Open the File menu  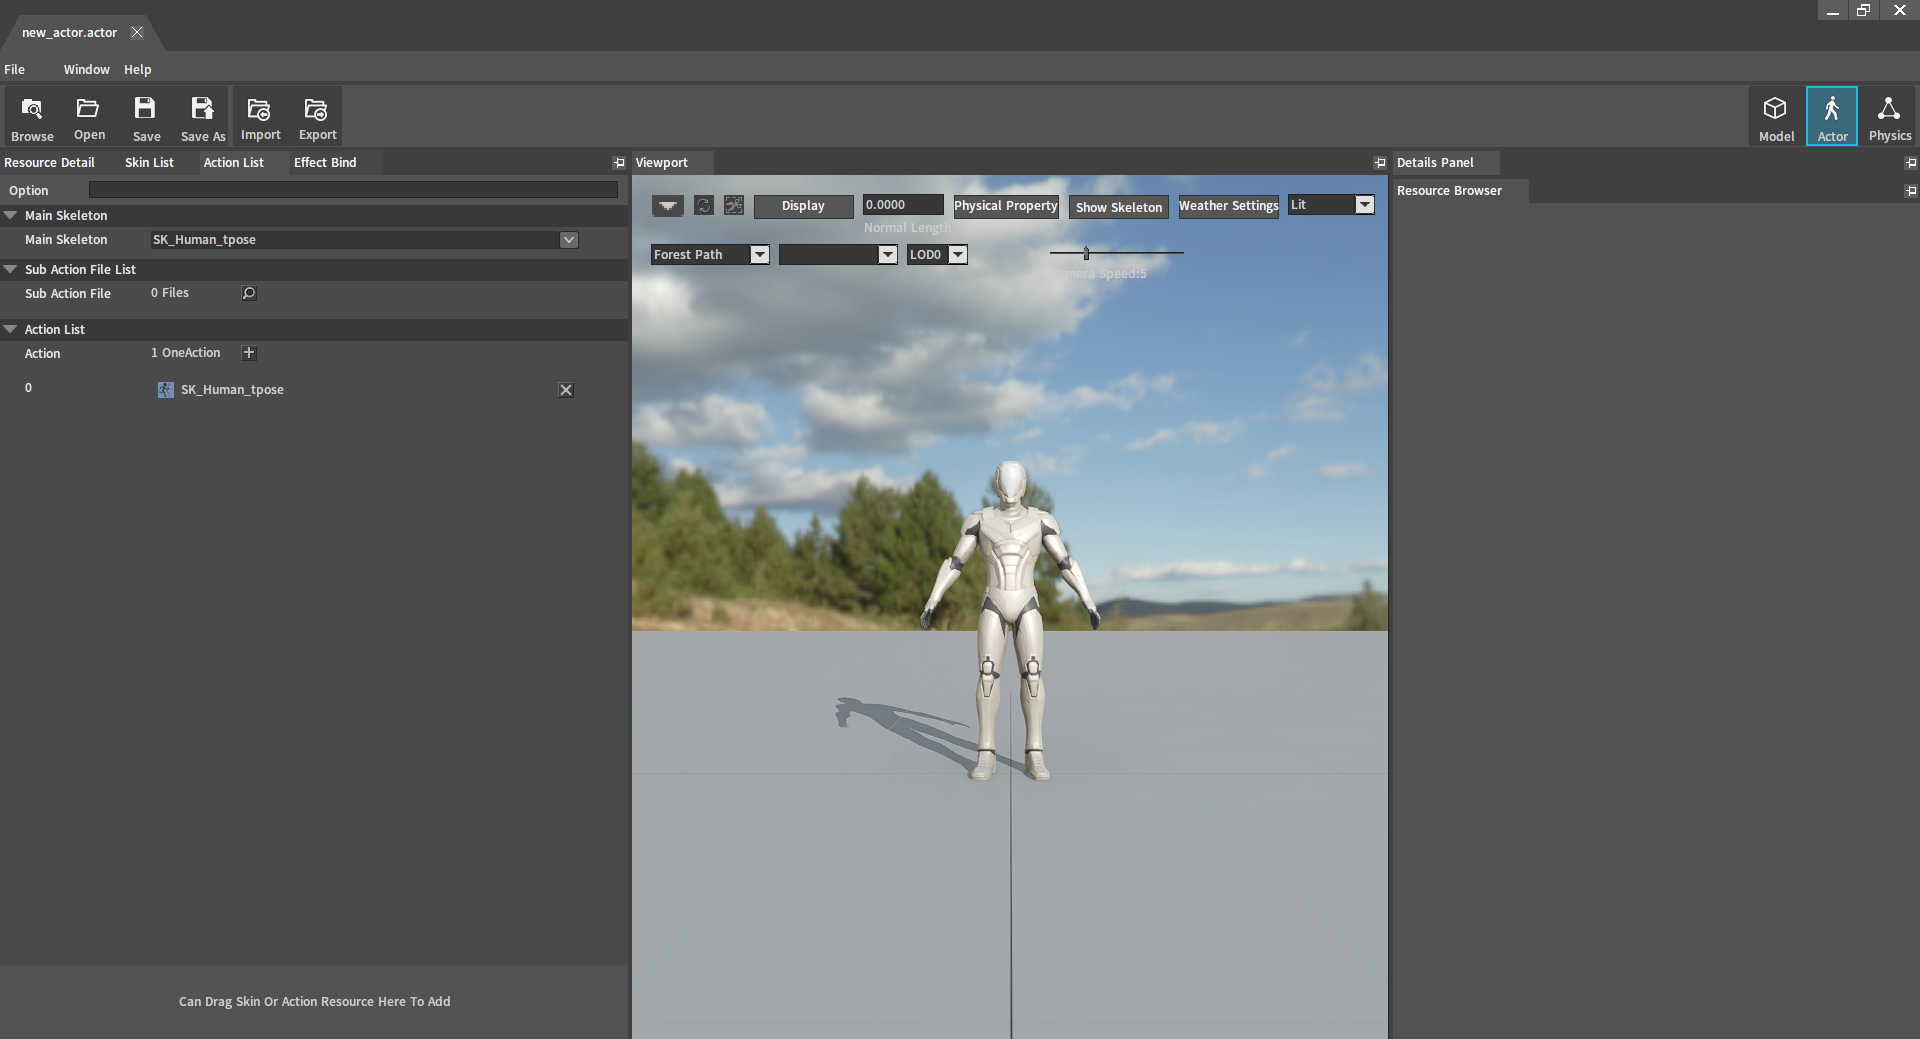coord(15,70)
